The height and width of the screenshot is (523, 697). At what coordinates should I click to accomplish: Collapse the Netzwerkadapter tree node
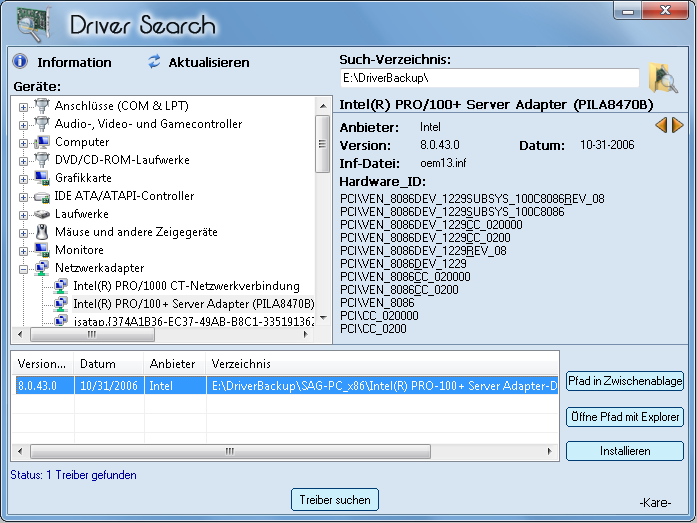coord(24,268)
